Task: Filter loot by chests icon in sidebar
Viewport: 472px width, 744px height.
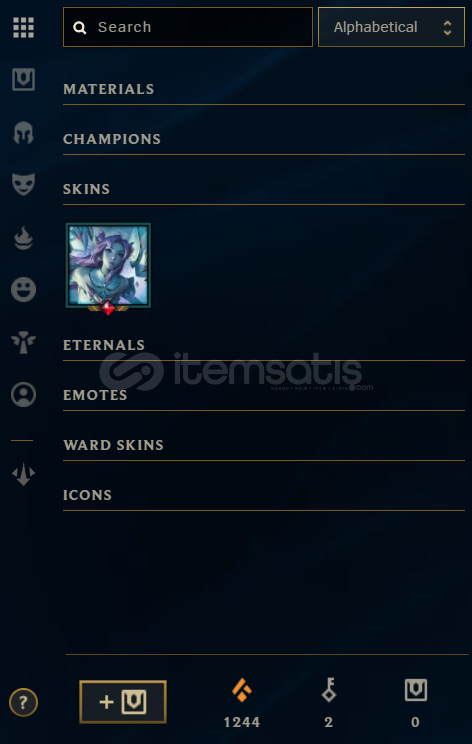Action: (x=23, y=79)
